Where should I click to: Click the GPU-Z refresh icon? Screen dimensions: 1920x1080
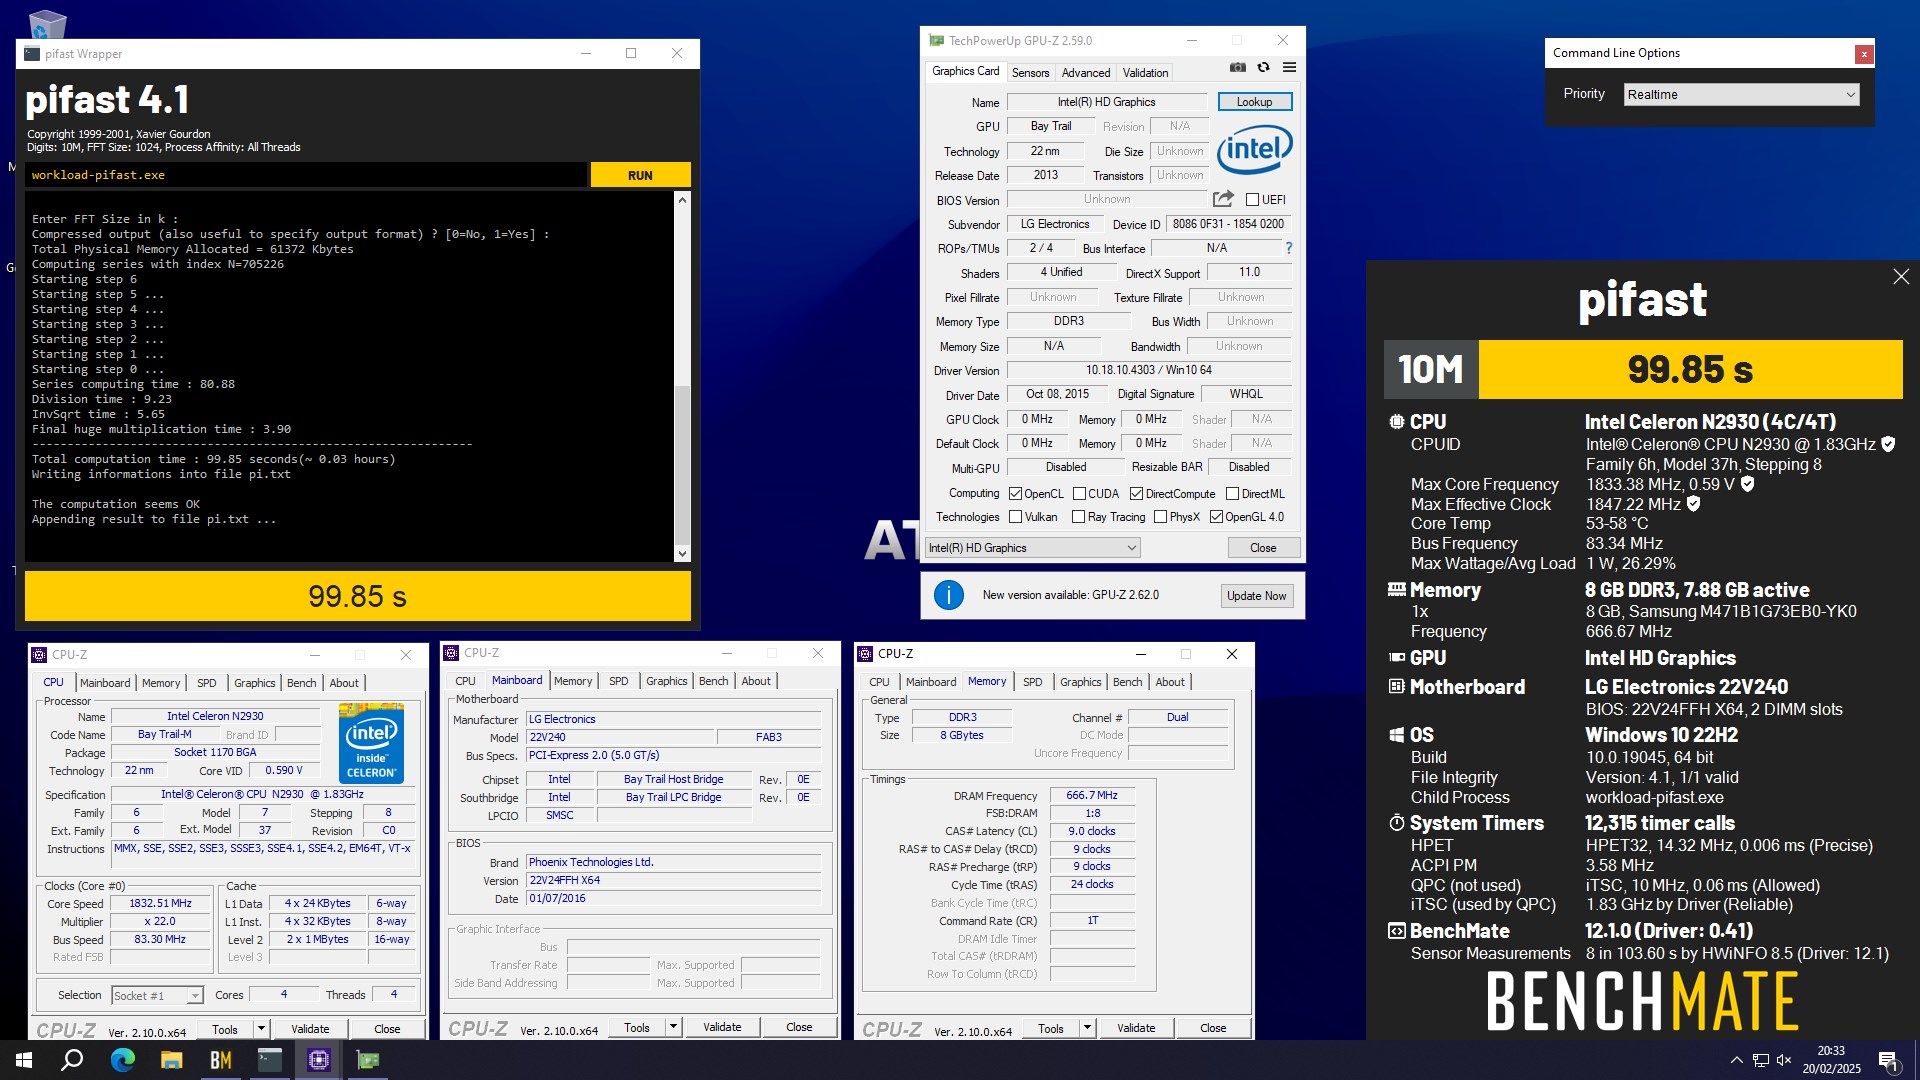1263,68
